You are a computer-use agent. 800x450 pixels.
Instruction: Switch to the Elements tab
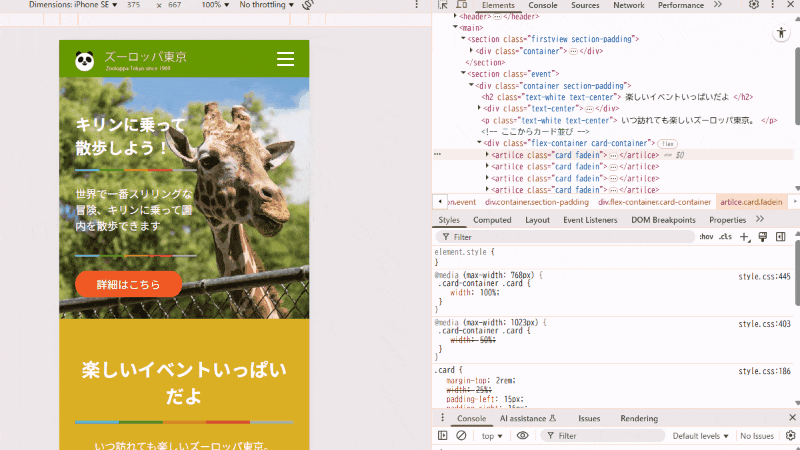pyautogui.click(x=498, y=5)
